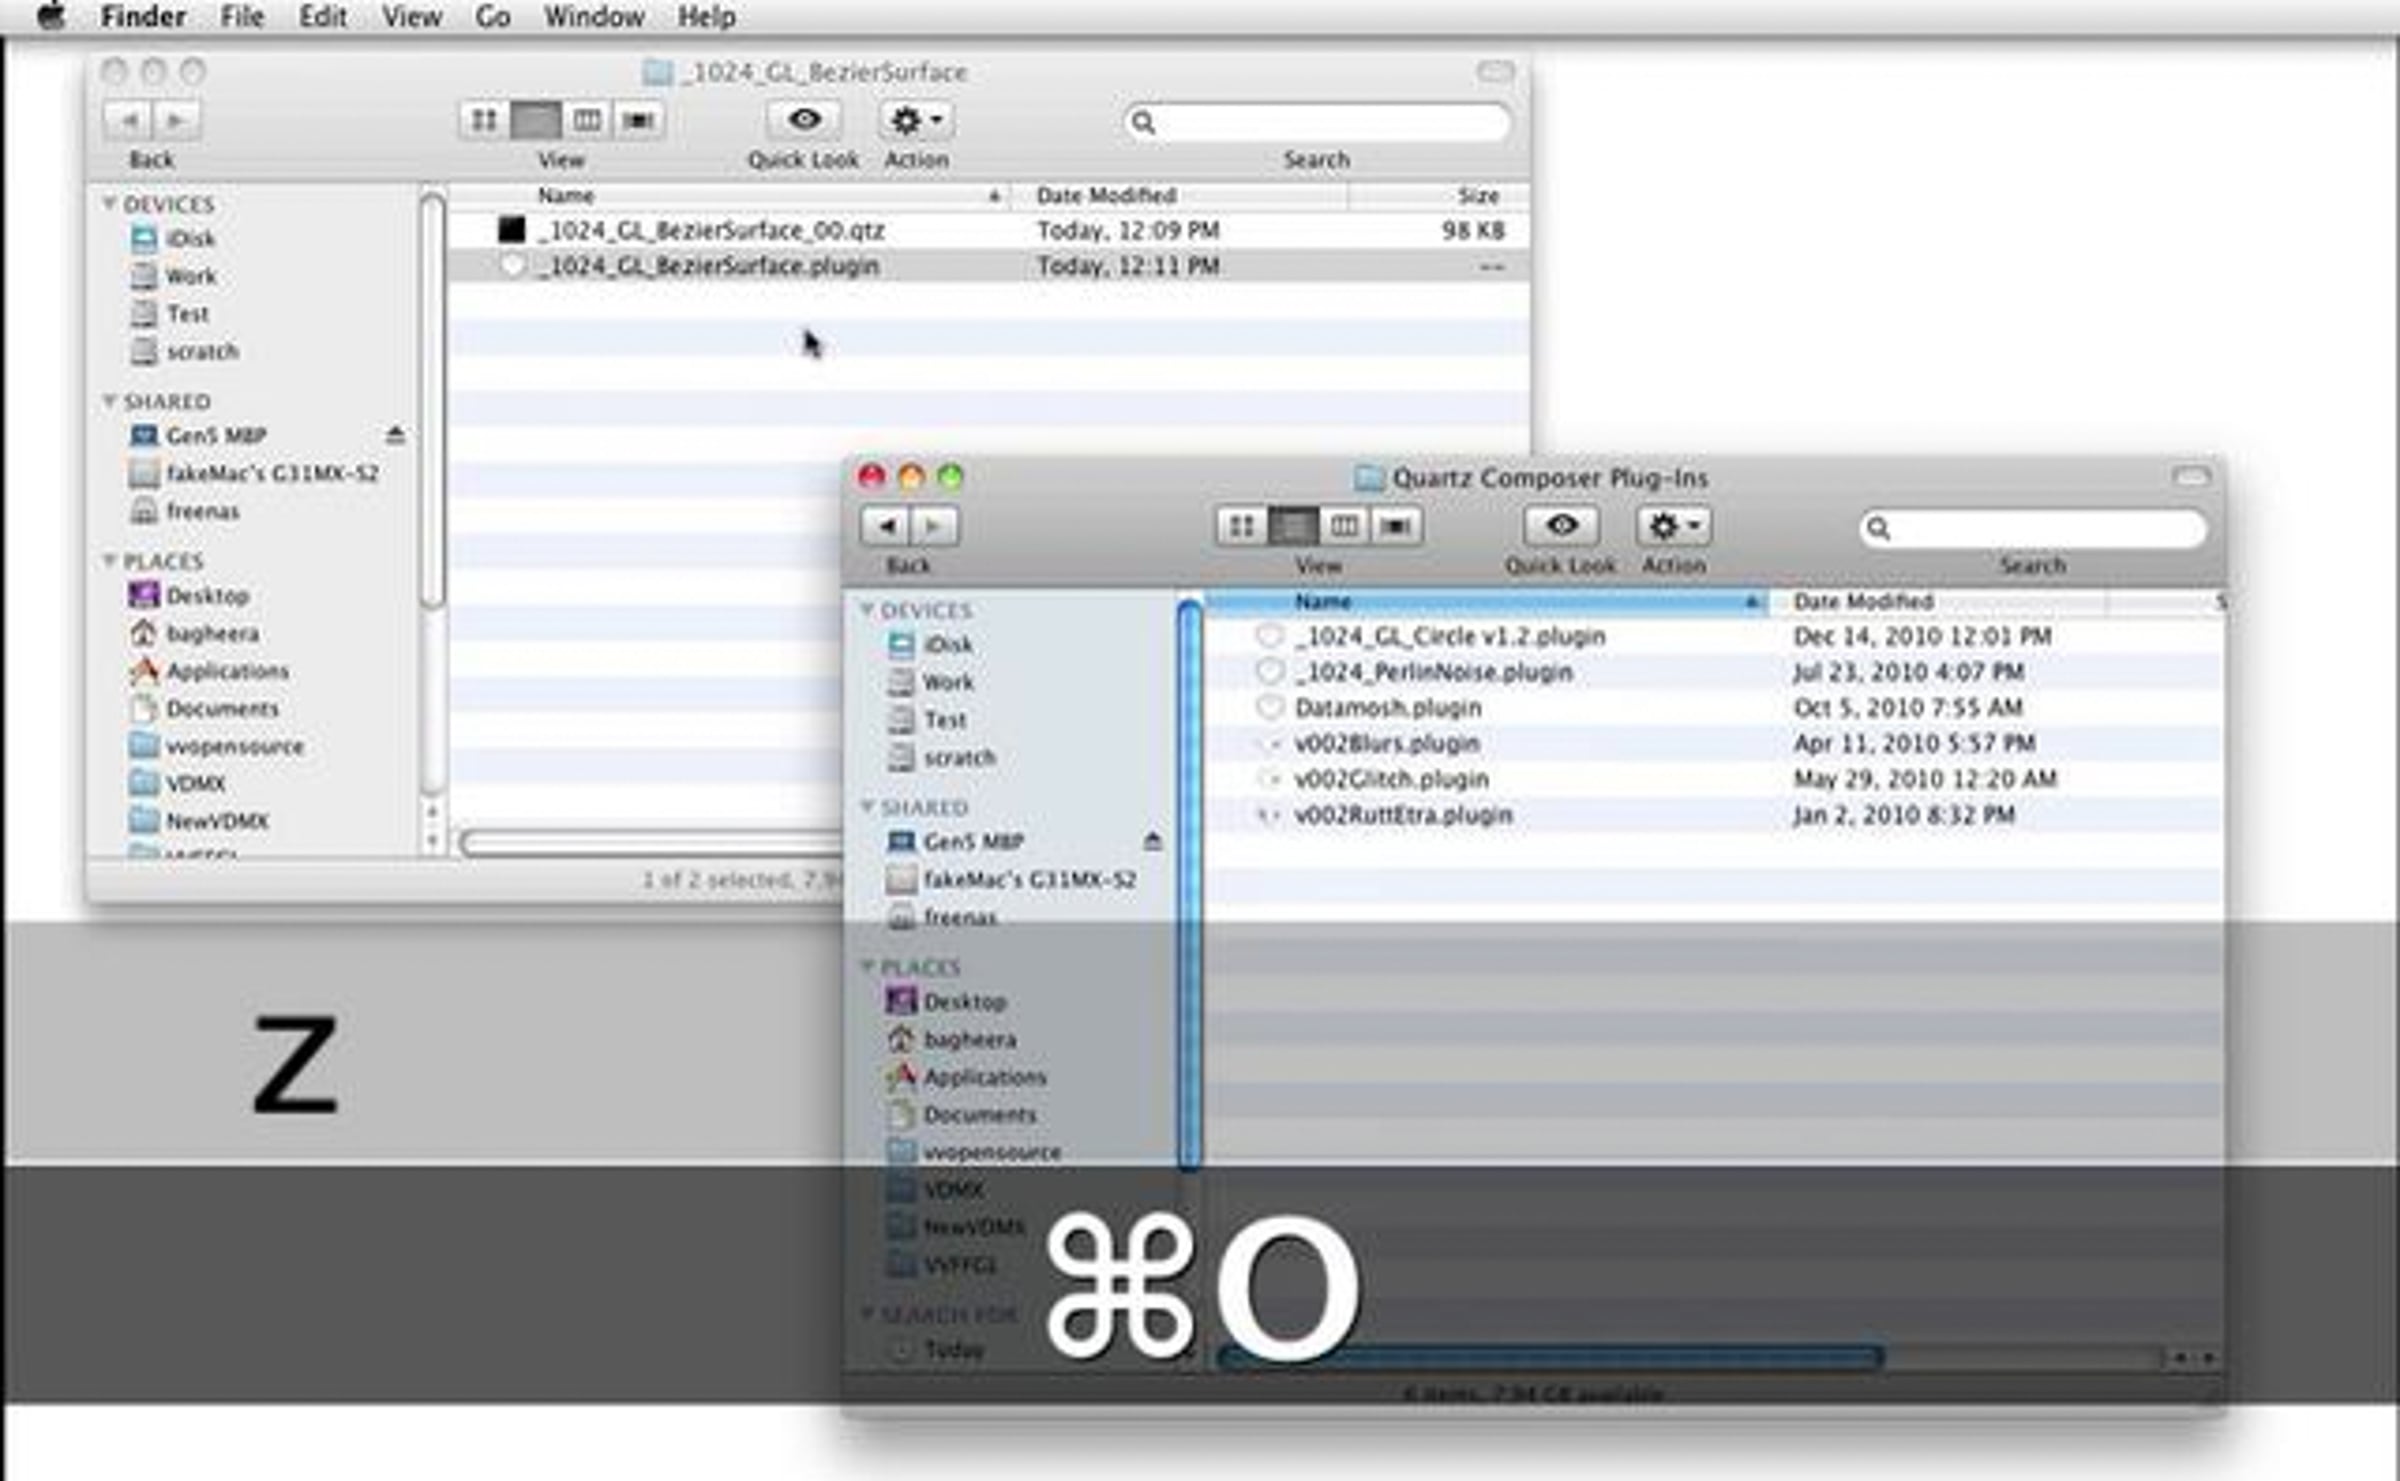The height and width of the screenshot is (1481, 2400).
Task: Switch _1024_GL_BezierSurface window to icon view
Action: point(484,120)
